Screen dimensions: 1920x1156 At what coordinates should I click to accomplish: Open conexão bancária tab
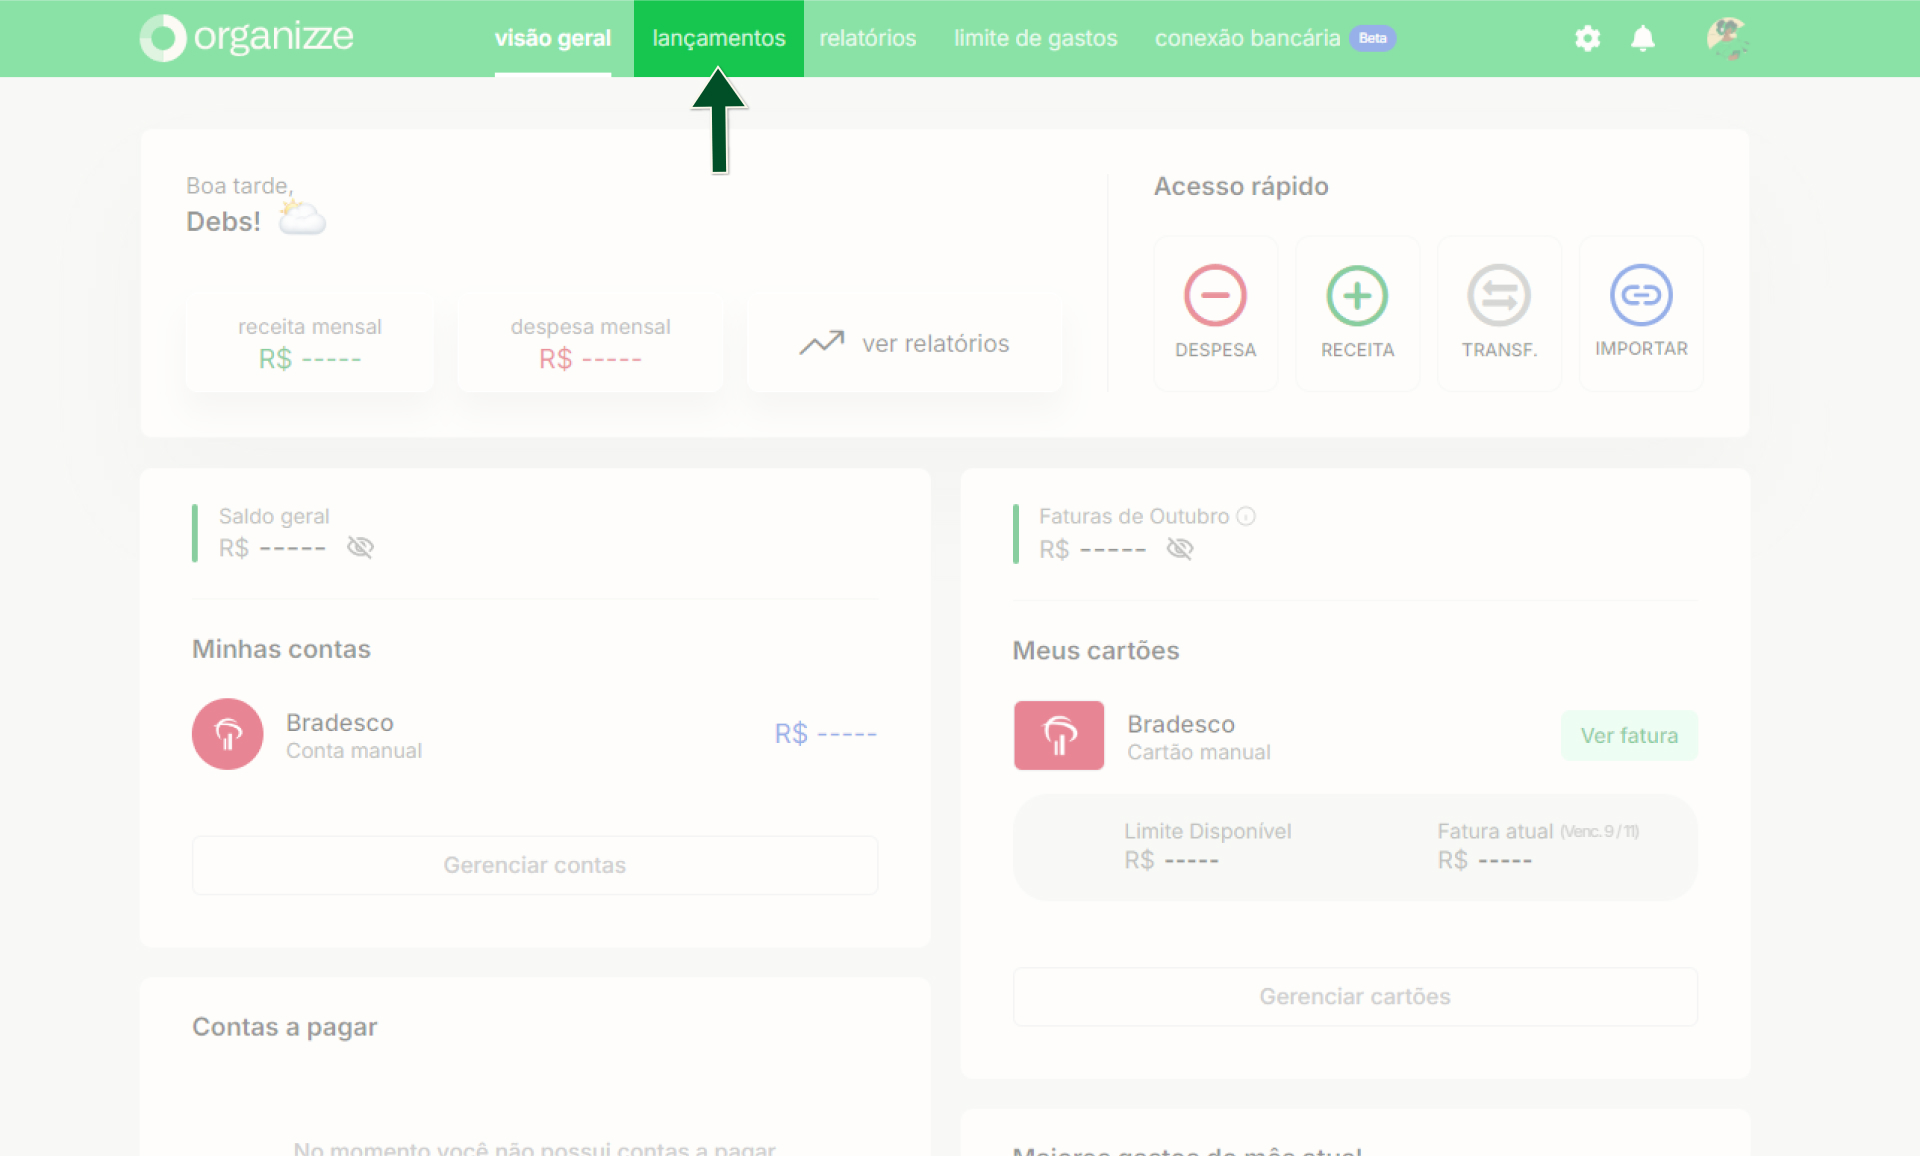point(1247,38)
